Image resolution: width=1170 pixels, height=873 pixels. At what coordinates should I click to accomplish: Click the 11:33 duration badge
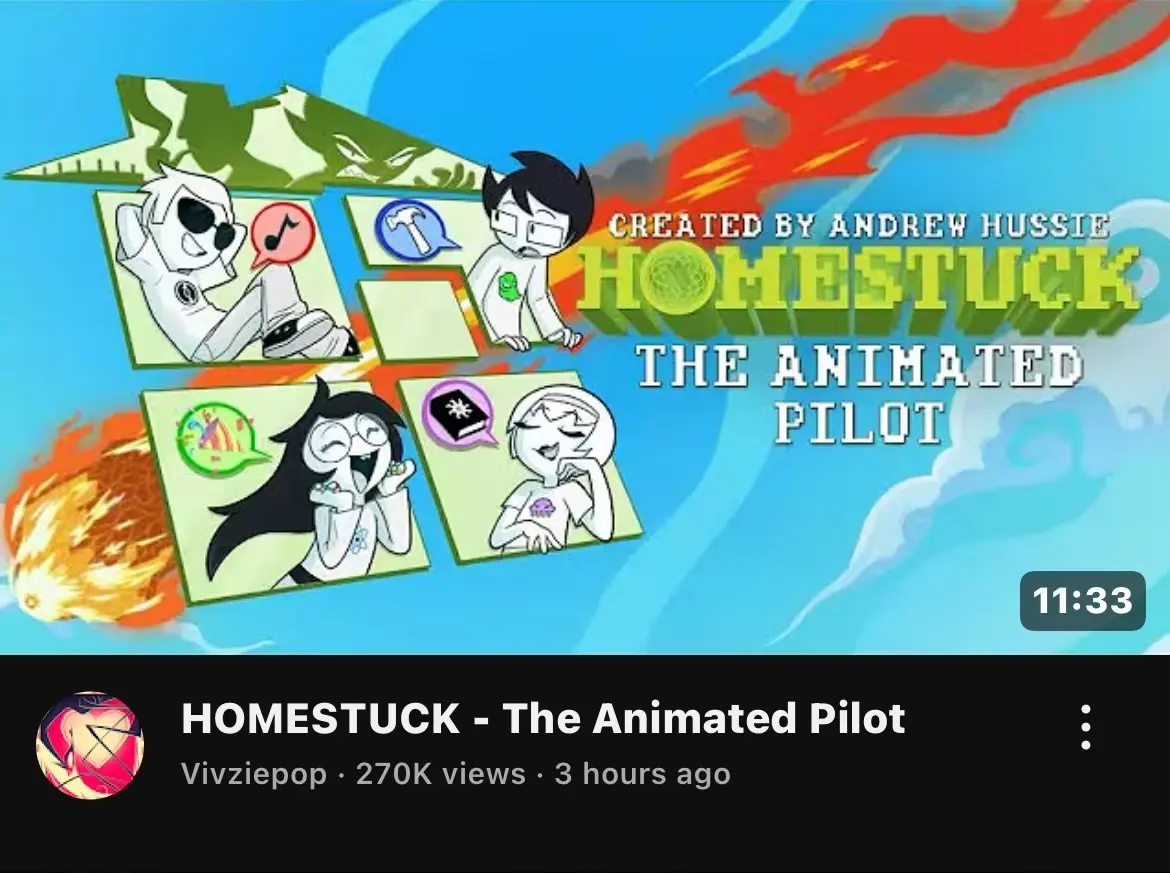pos(1083,601)
